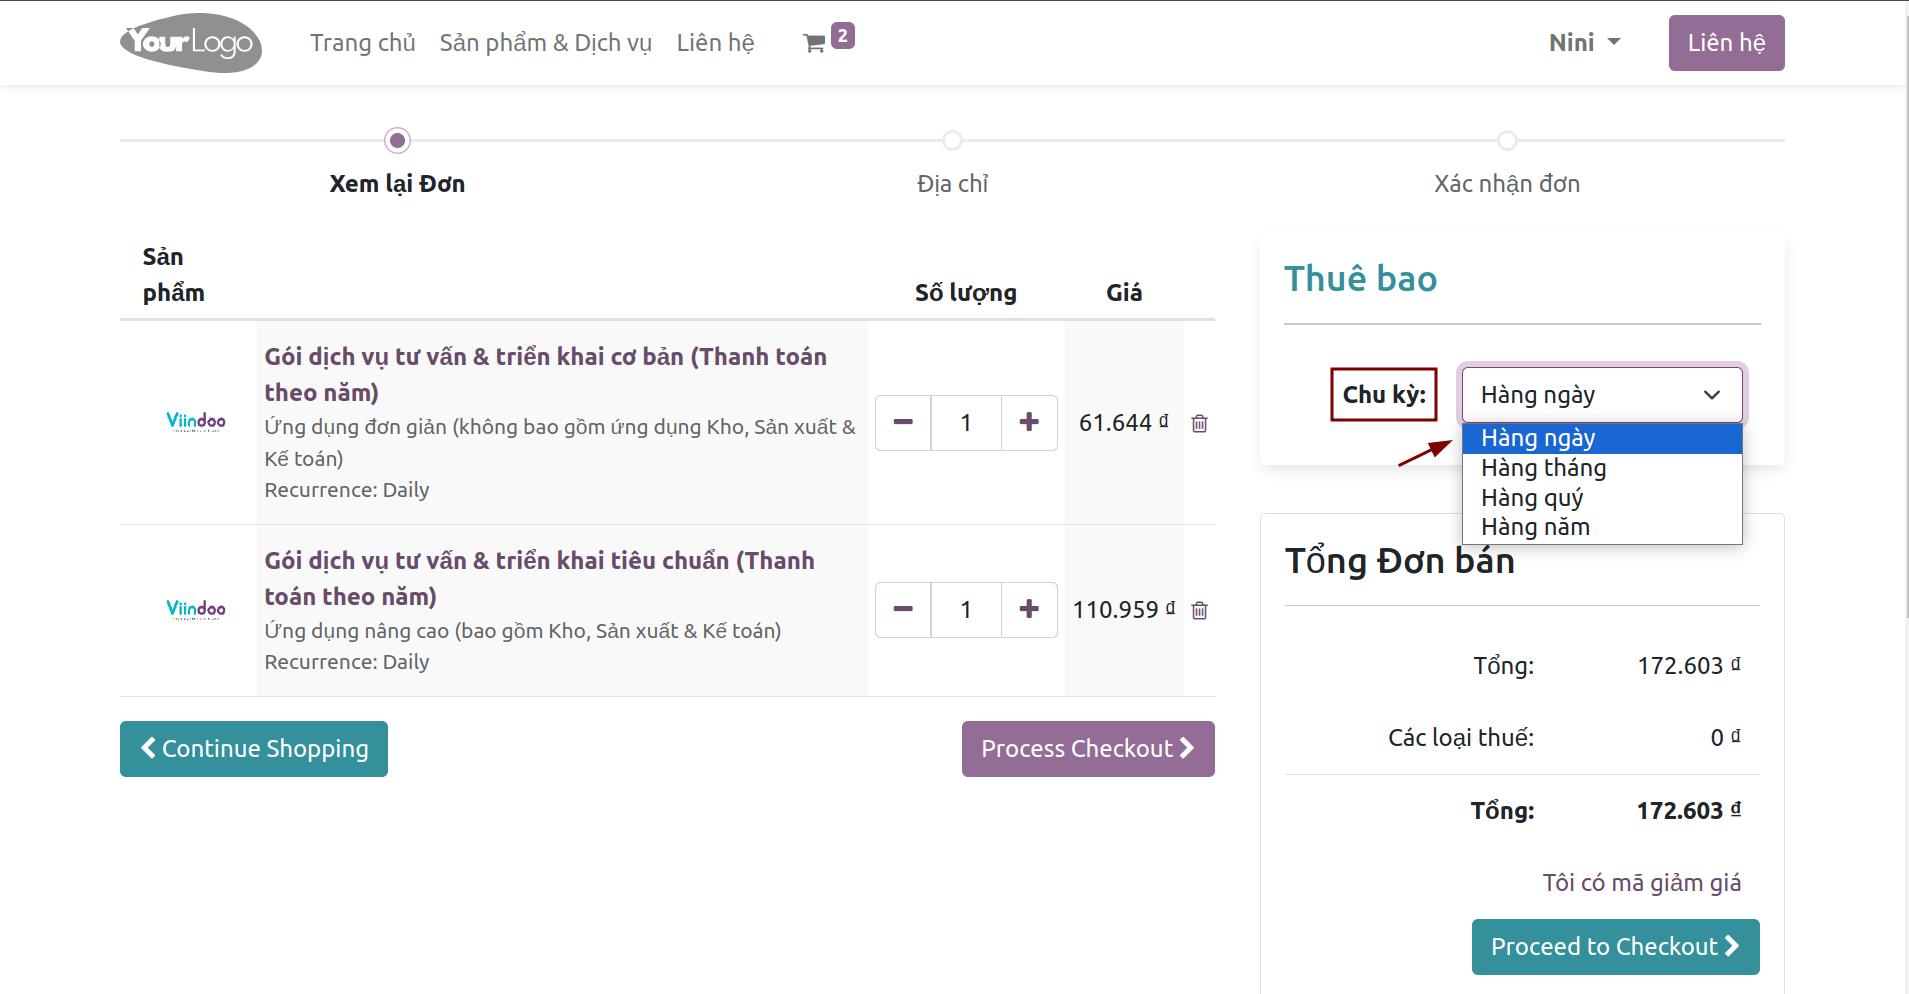This screenshot has width=1909, height=994.
Task: Pick the Hàng năm recurrence option
Action: 1535,527
